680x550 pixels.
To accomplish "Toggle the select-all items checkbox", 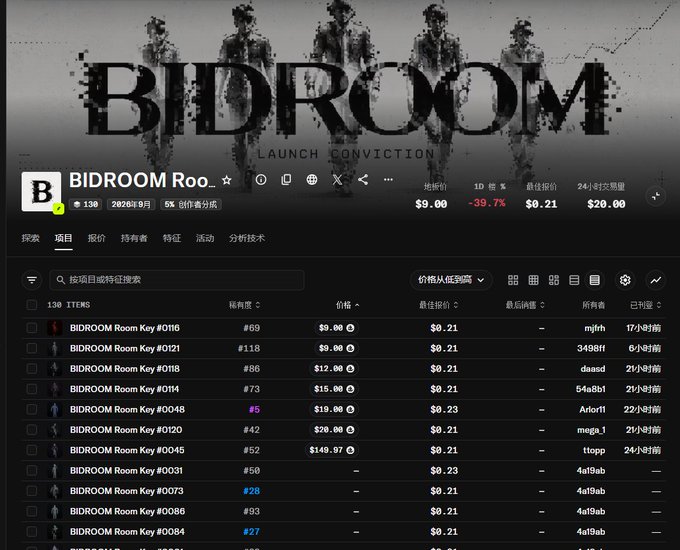I will [32, 305].
